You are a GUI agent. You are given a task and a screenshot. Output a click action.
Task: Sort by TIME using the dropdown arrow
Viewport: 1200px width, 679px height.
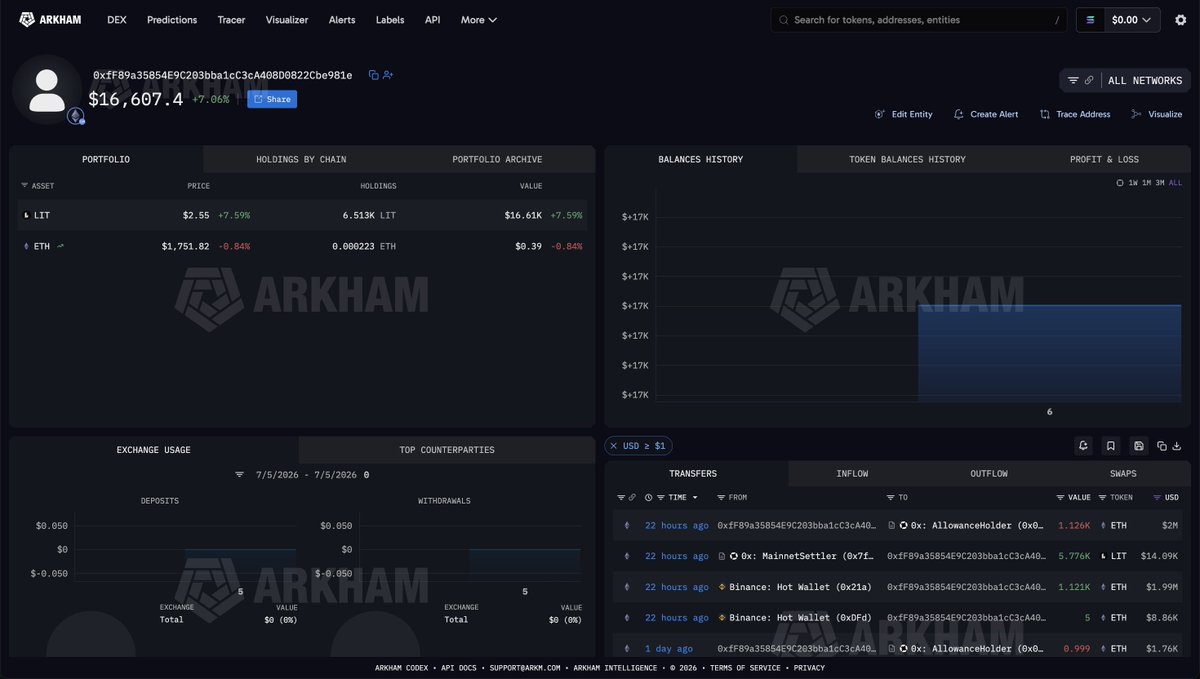[x=695, y=497]
